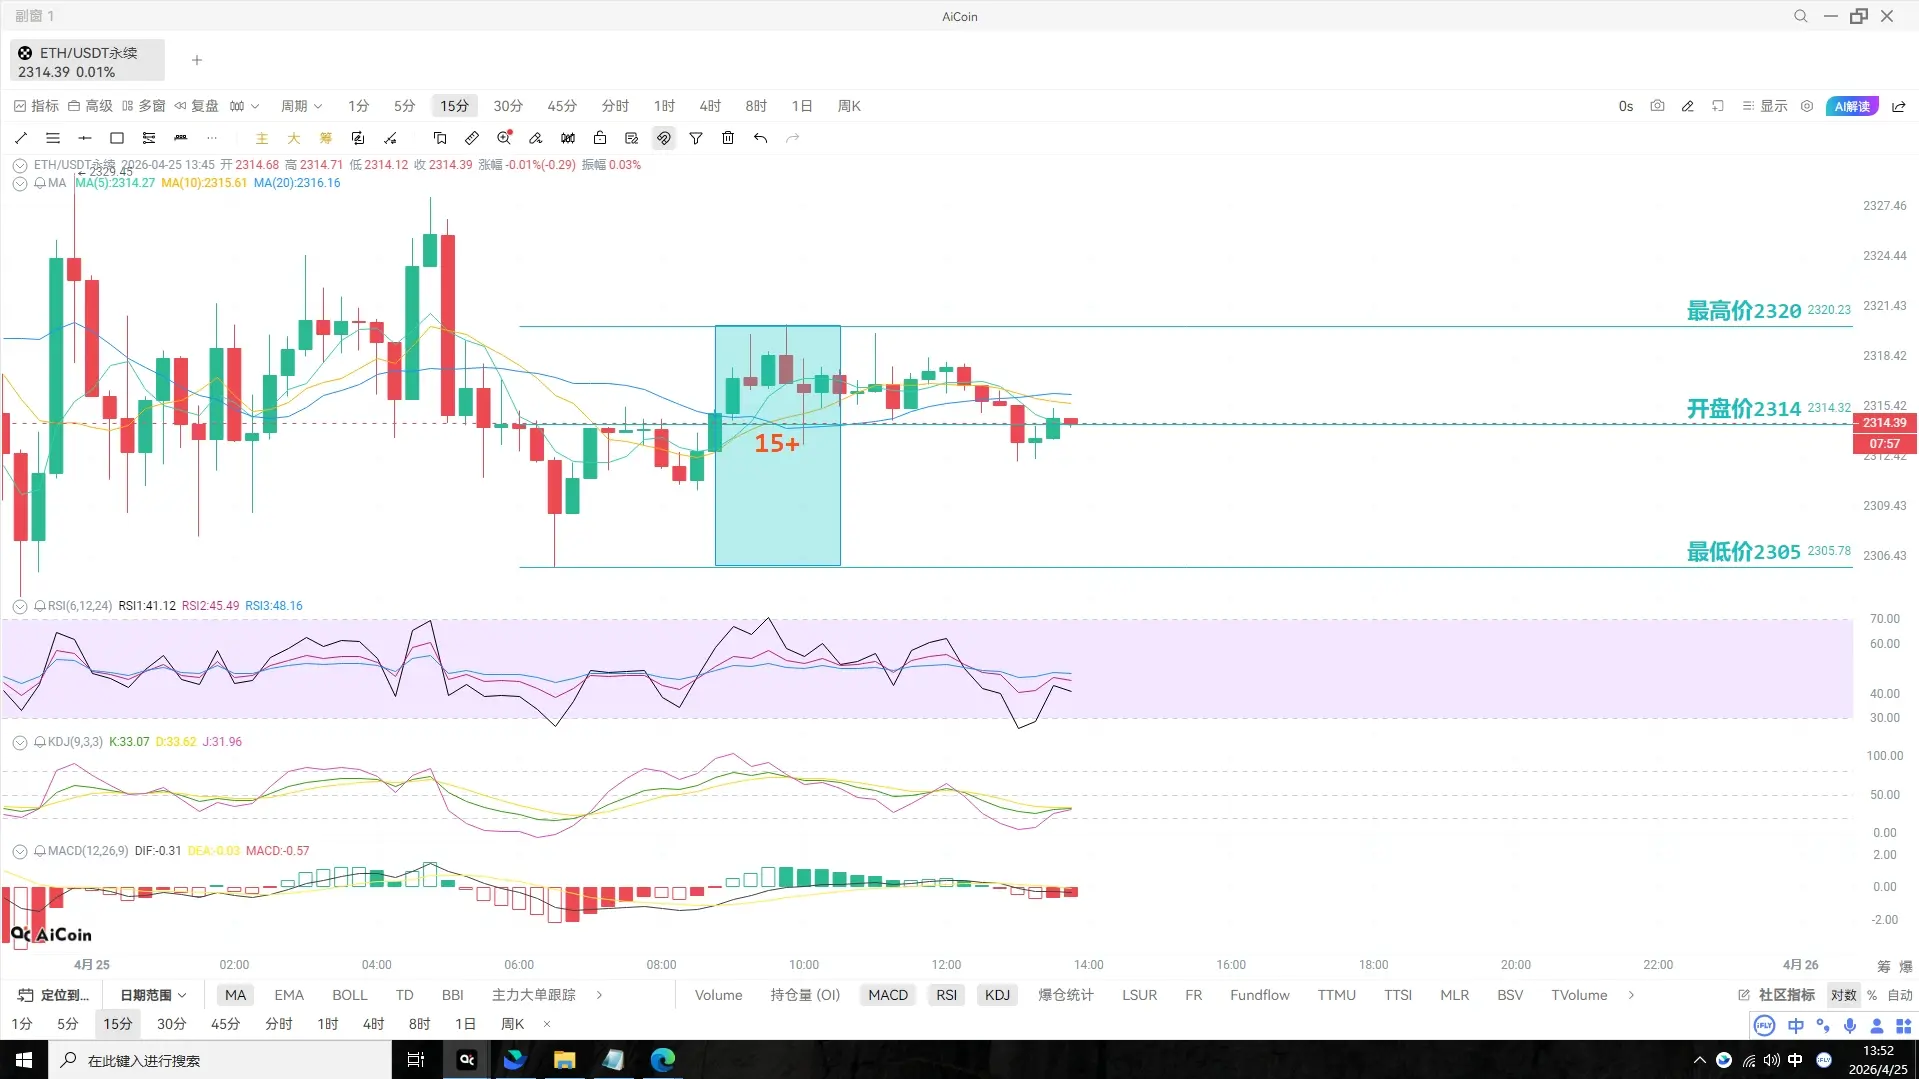Image resolution: width=1919 pixels, height=1079 pixels.
Task: Click the filter funnel icon
Action: pos(696,138)
